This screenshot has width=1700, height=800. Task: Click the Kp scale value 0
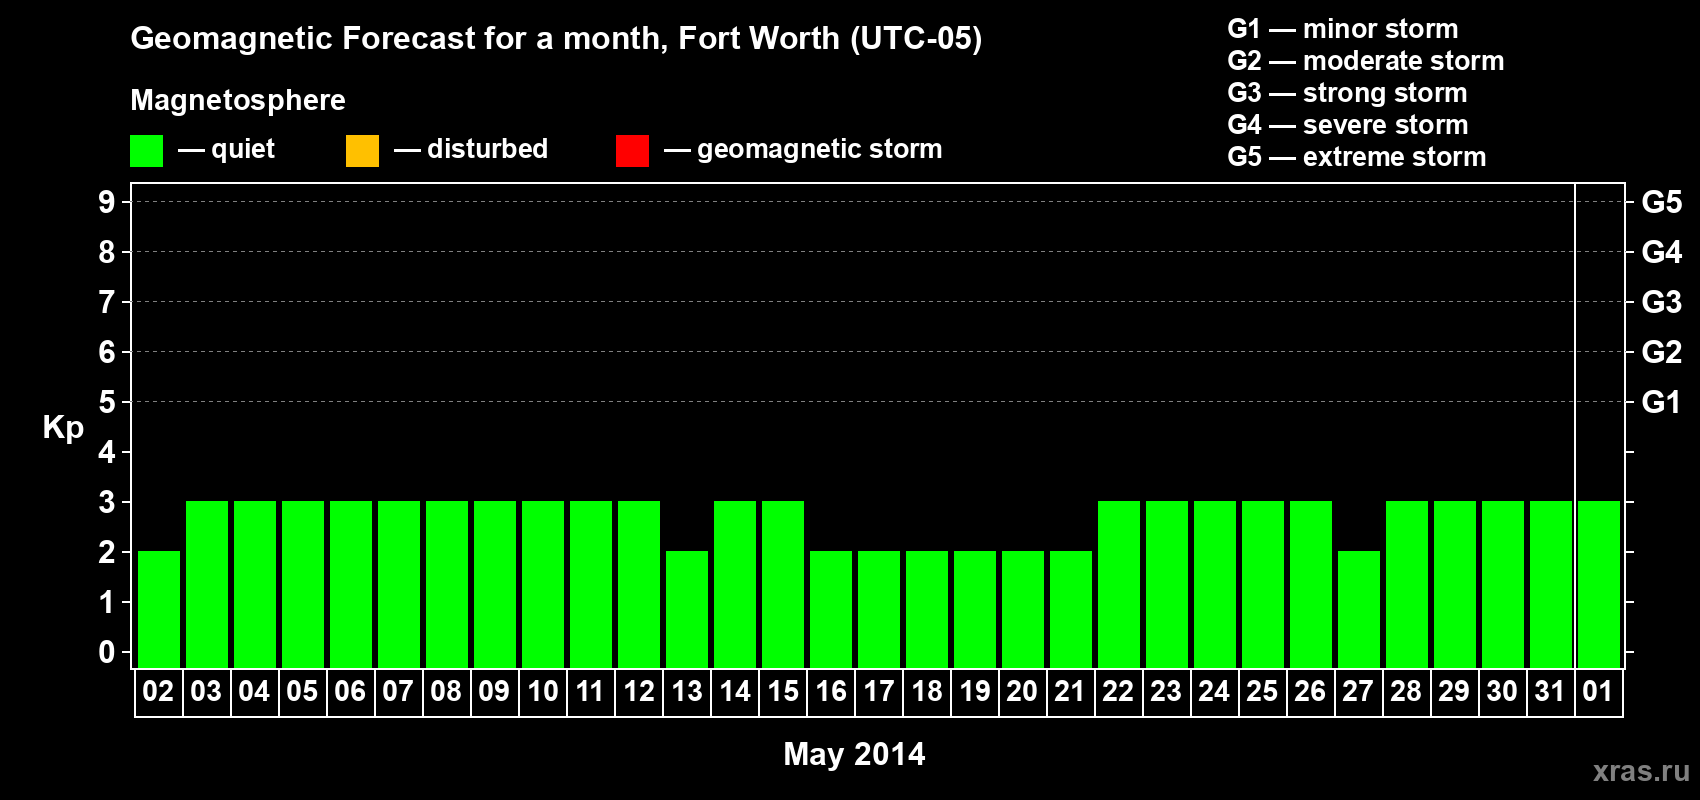[107, 652]
